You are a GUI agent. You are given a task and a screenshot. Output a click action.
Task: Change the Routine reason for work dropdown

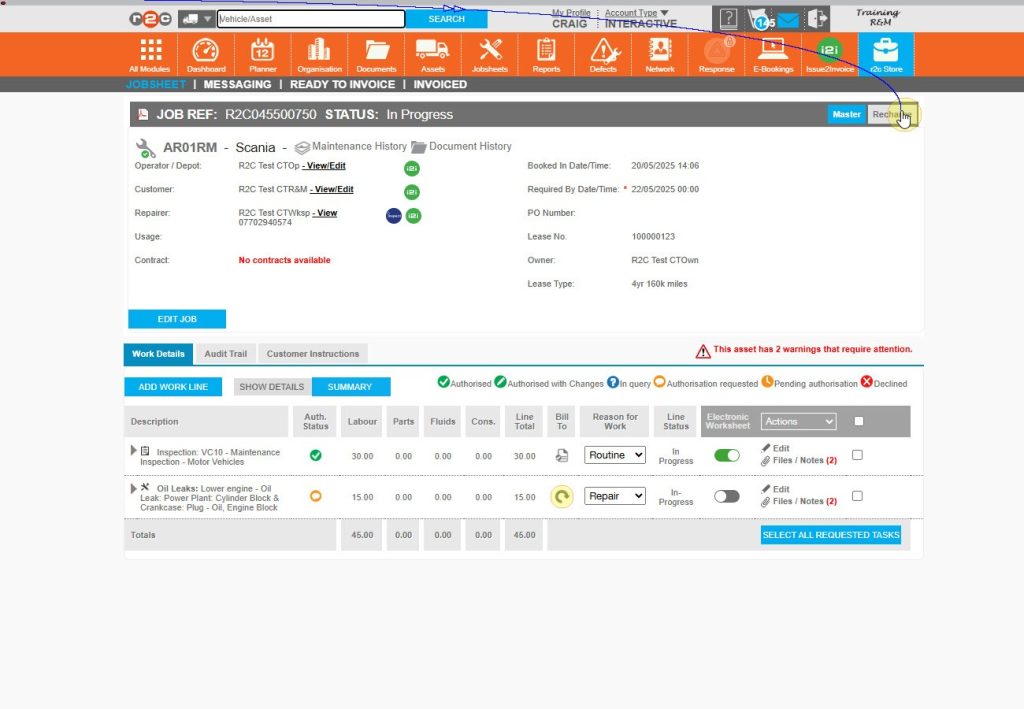(x=614, y=455)
